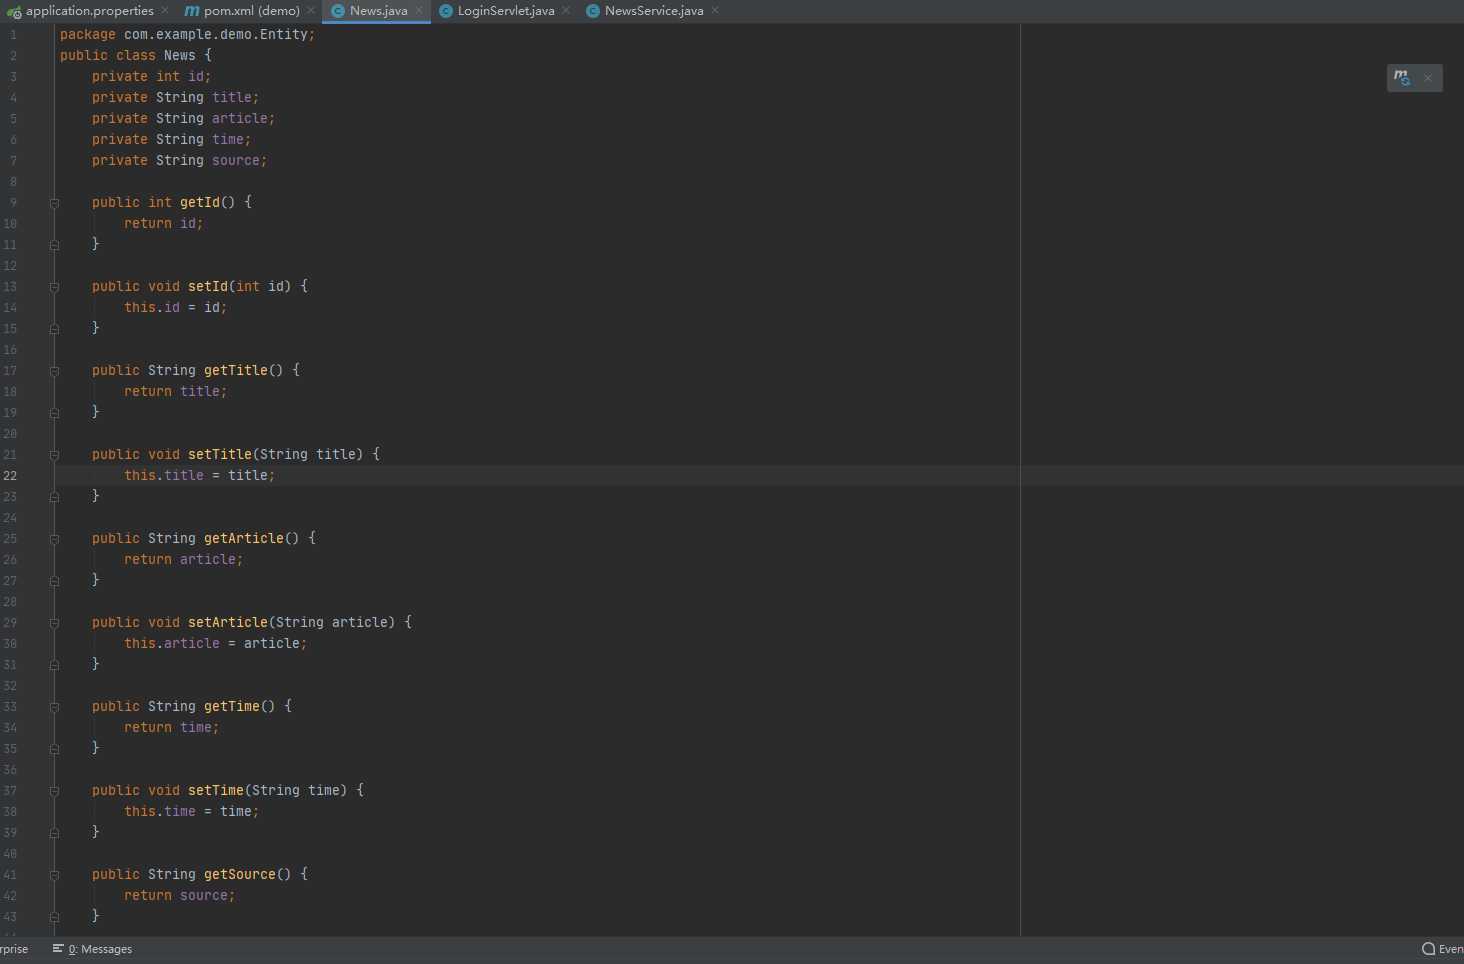This screenshot has height=964, width=1464.
Task: Click 'this.id = id;' statement
Action: (x=175, y=307)
